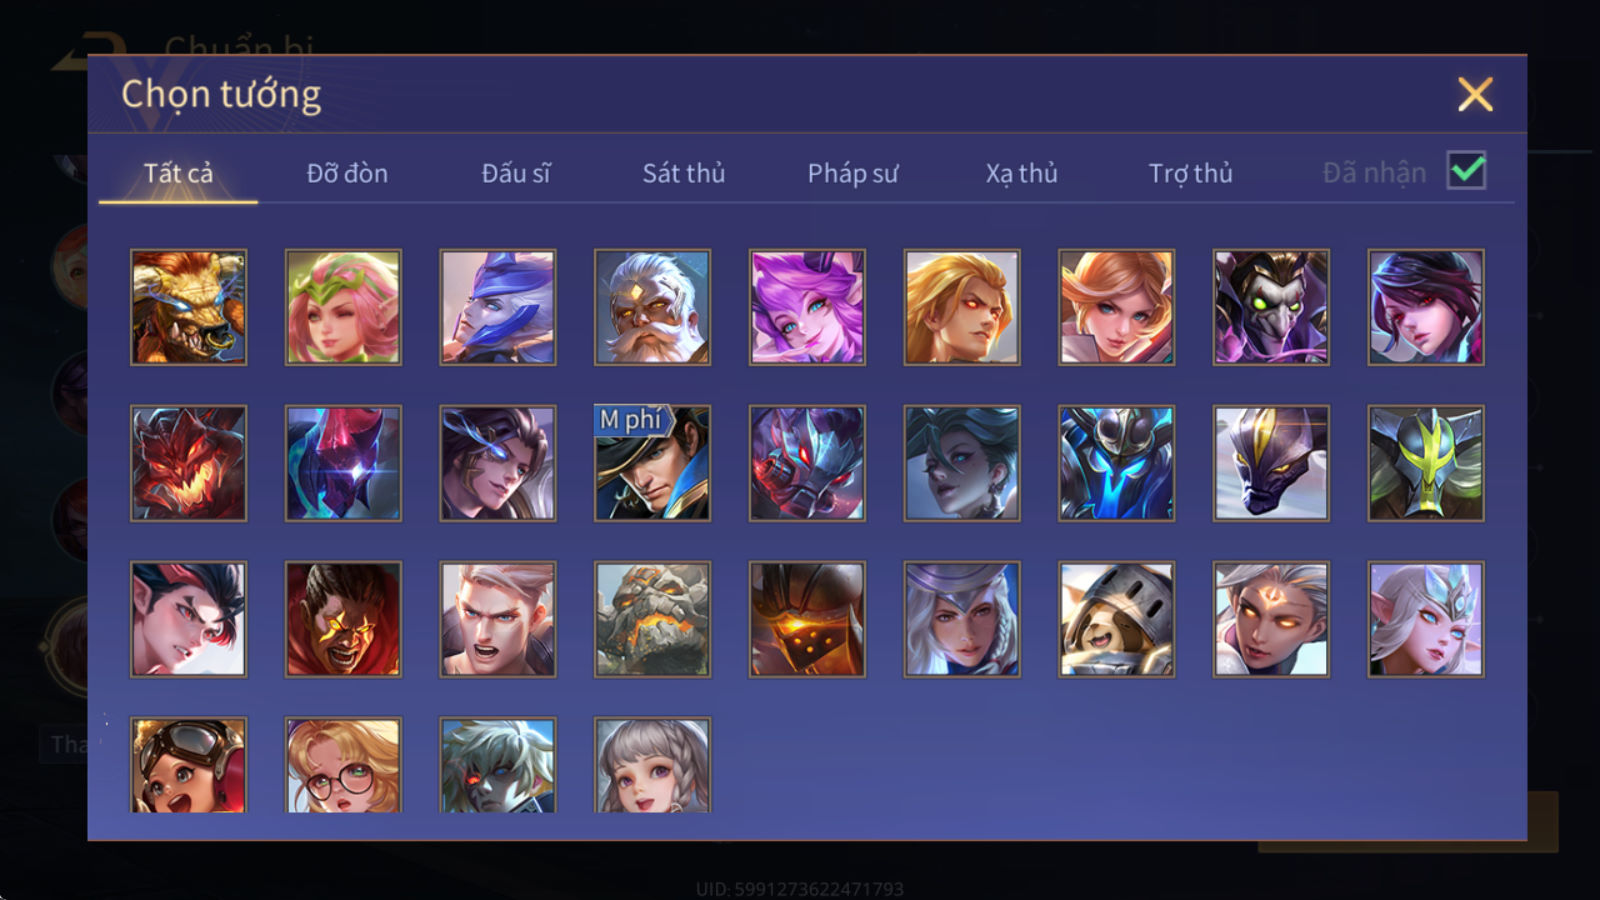Pick the rock golem hero portrait

(652, 619)
